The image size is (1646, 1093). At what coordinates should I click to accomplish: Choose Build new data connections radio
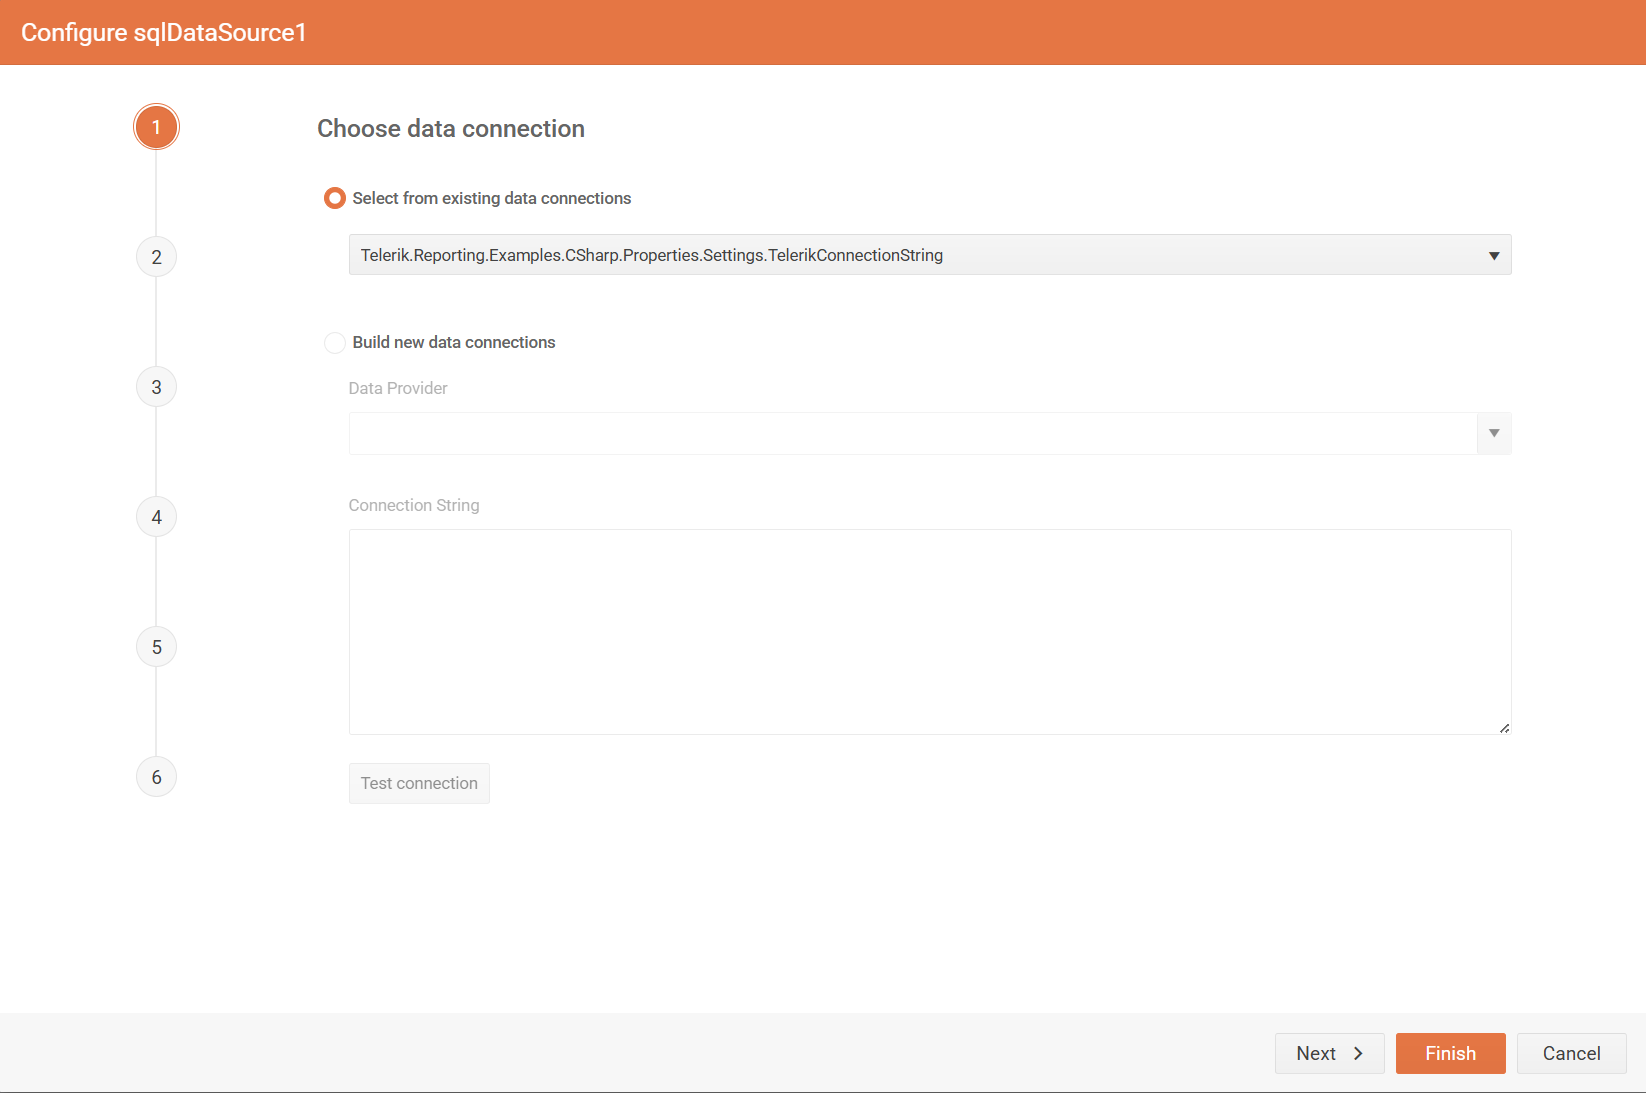click(x=335, y=342)
